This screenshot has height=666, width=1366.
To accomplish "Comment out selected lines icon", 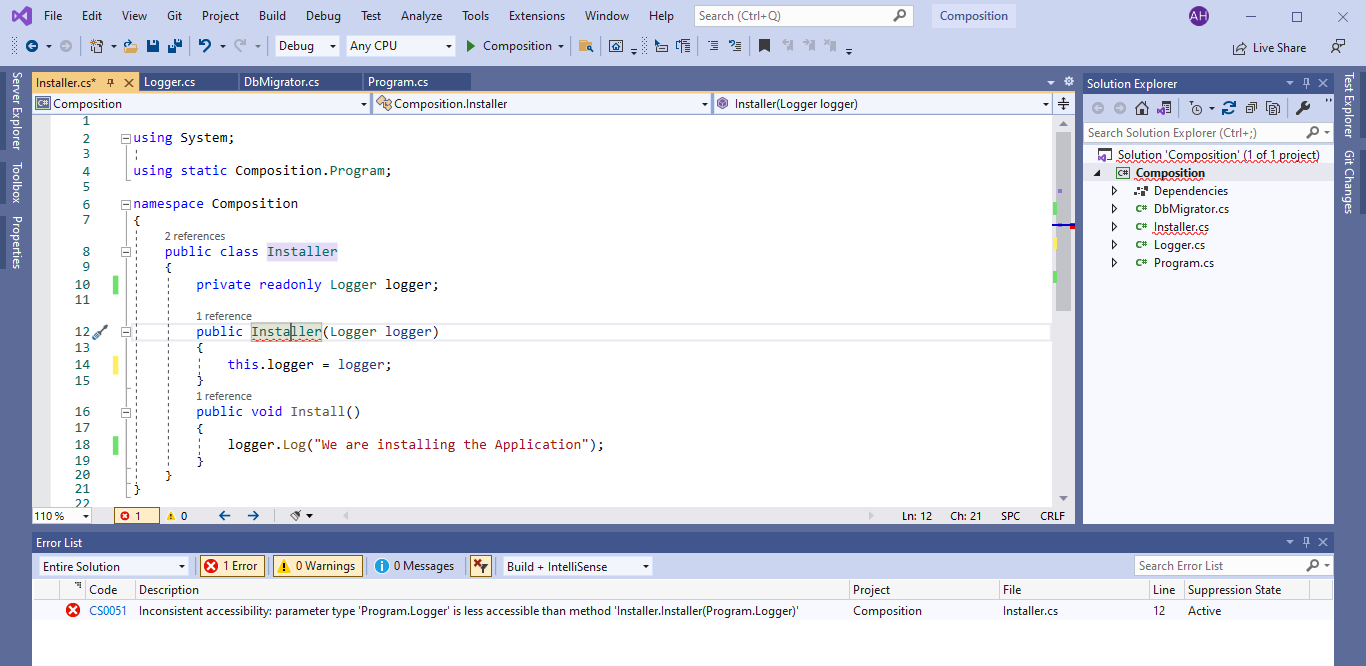I will [712, 46].
